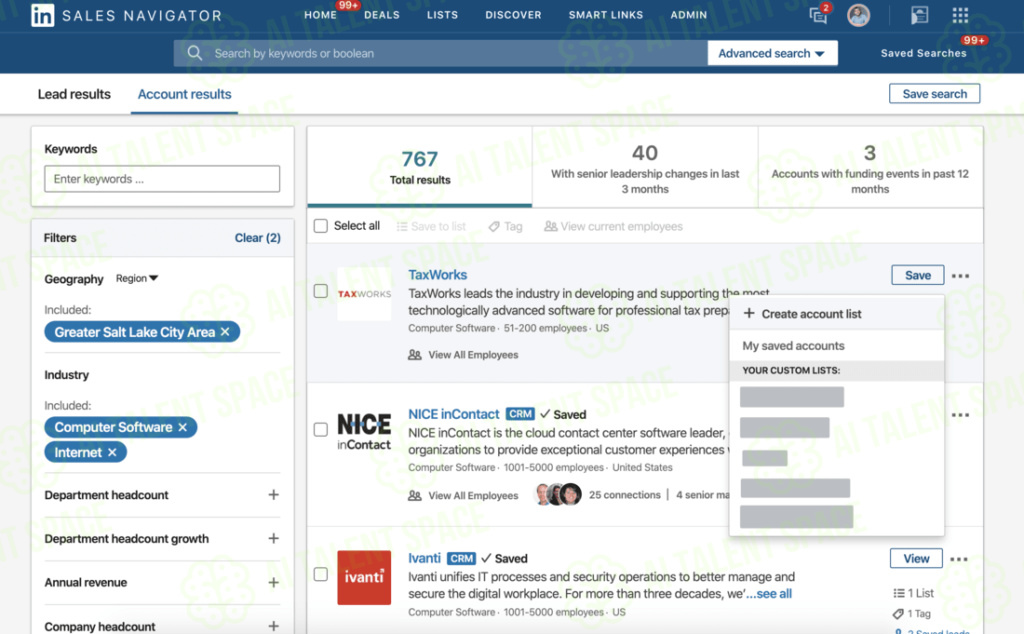The image size is (1024, 634).
Task: Click the NICE inContact logo
Action: point(364,432)
